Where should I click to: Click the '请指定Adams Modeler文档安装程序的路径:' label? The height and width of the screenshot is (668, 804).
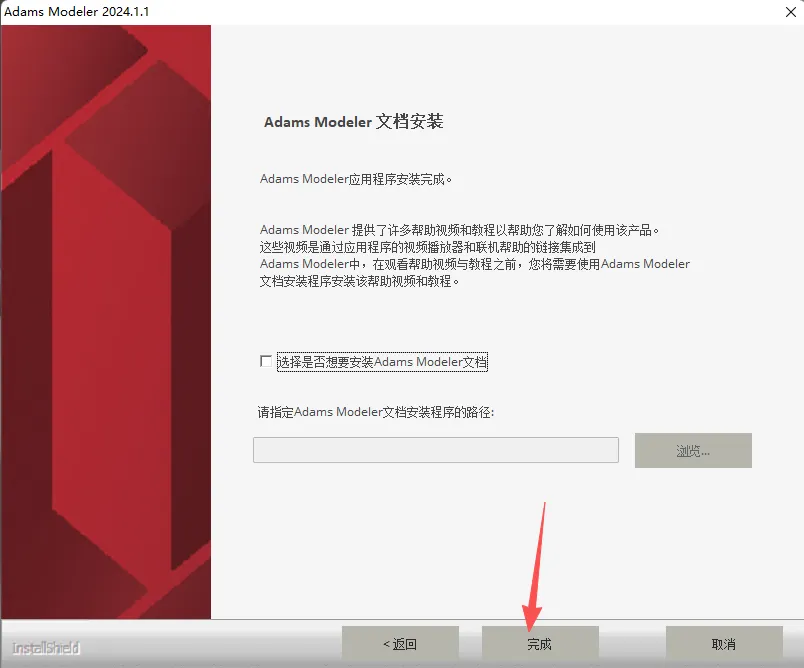pos(376,412)
